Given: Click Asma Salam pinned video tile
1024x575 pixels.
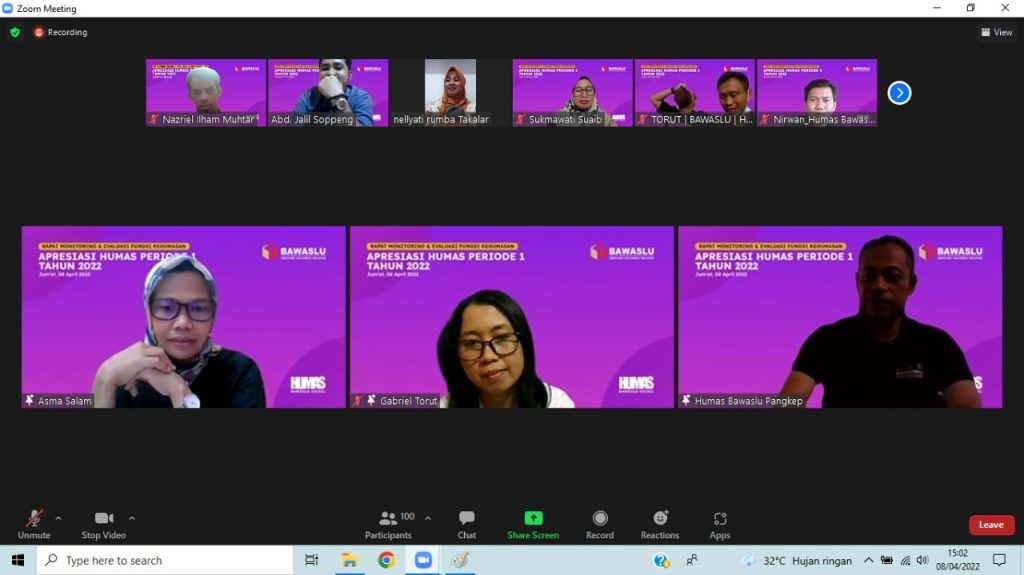Looking at the screenshot, I should [184, 317].
